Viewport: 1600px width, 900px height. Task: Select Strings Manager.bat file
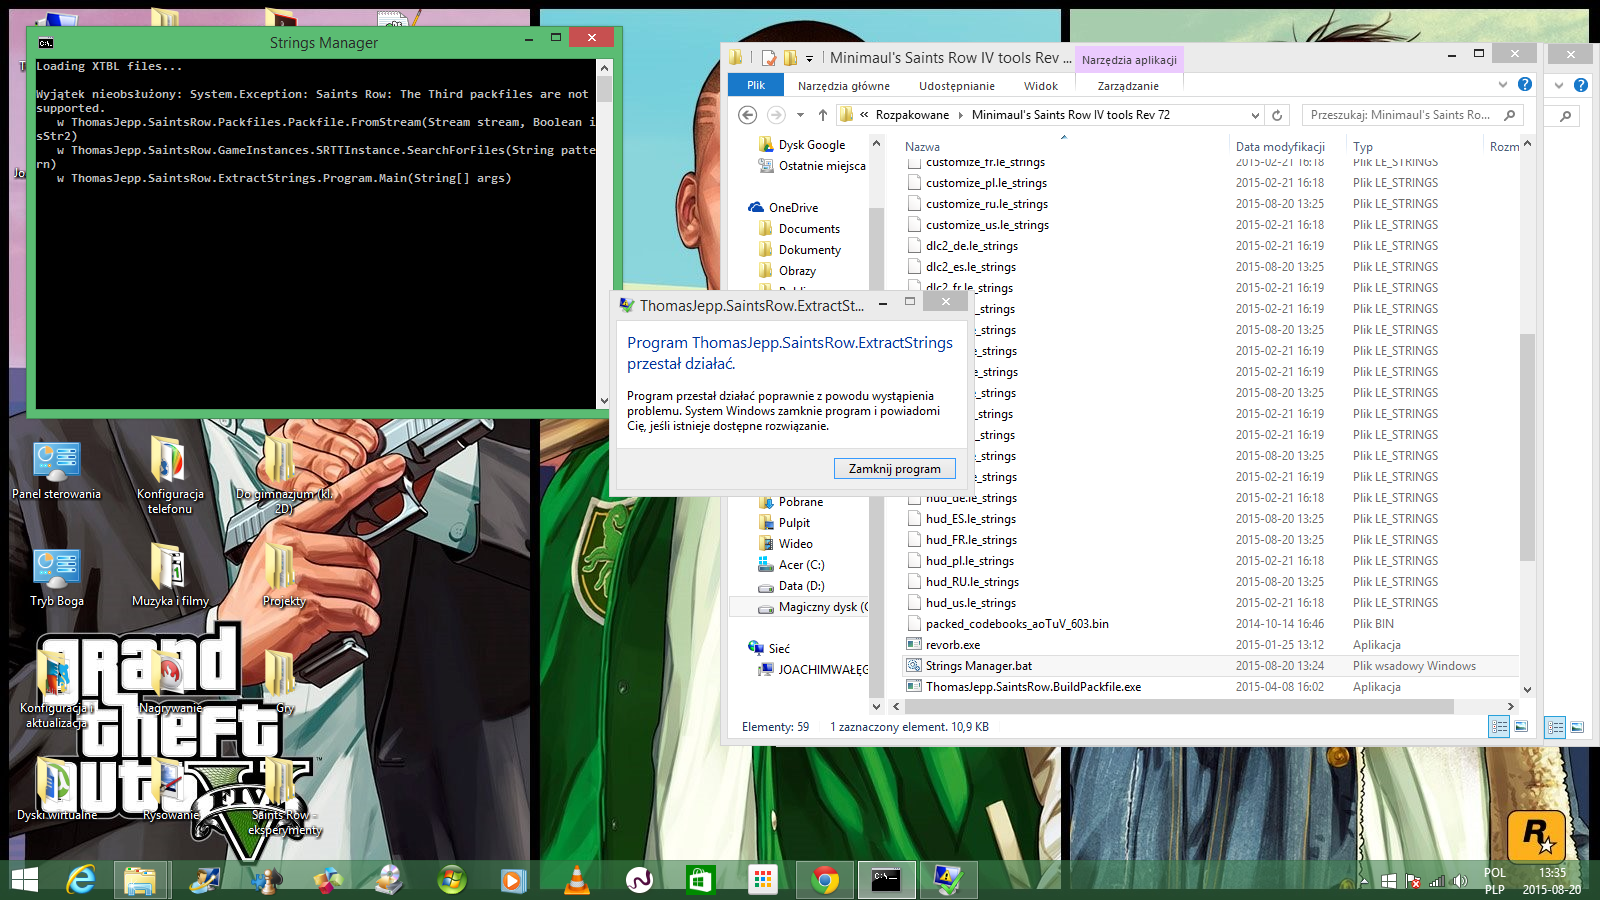click(x=979, y=666)
